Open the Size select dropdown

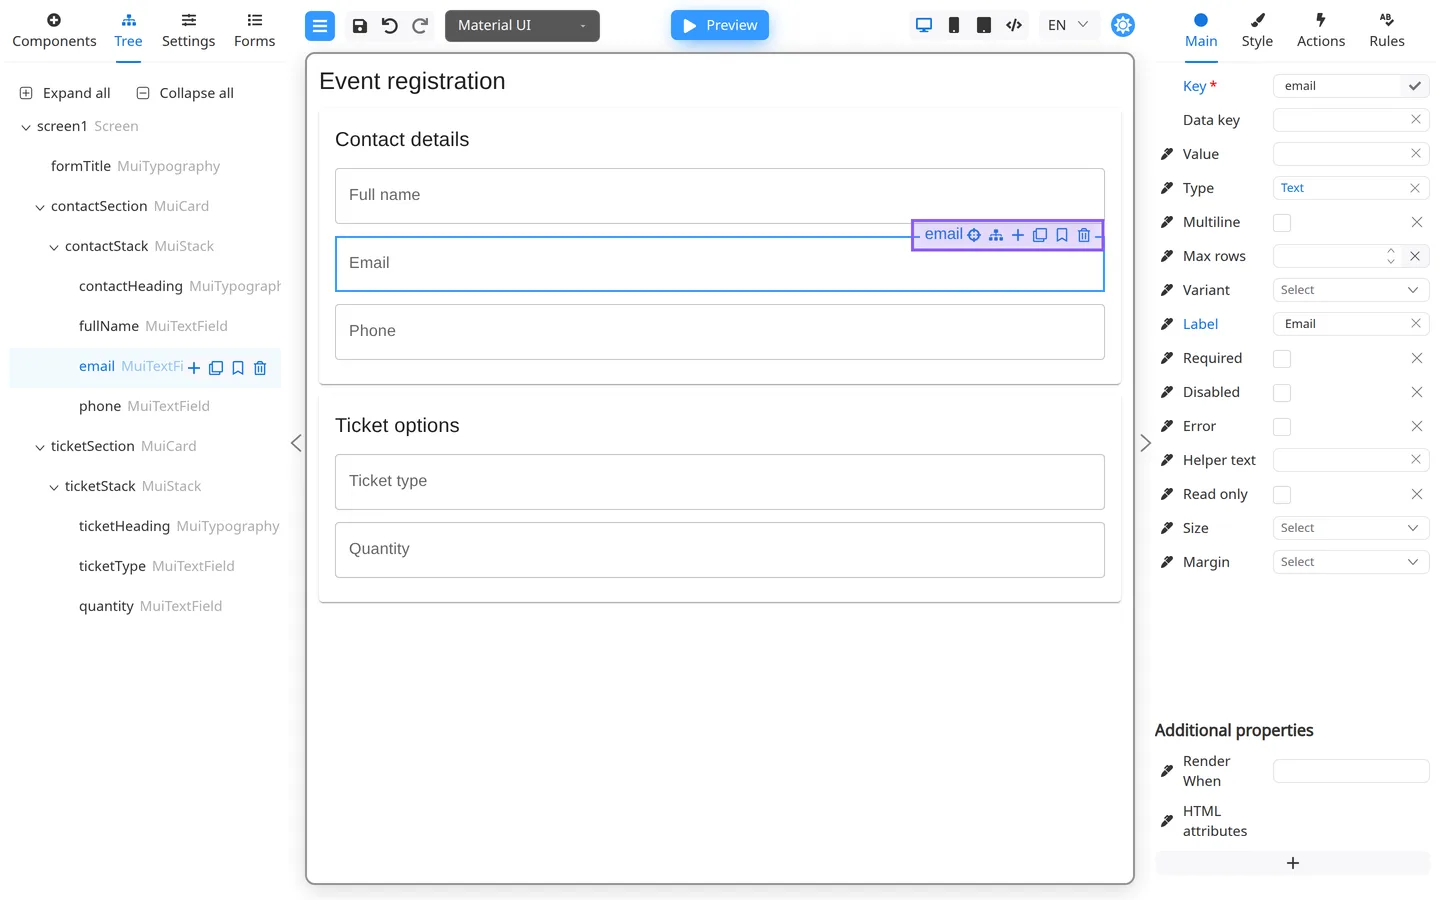[x=1351, y=528]
